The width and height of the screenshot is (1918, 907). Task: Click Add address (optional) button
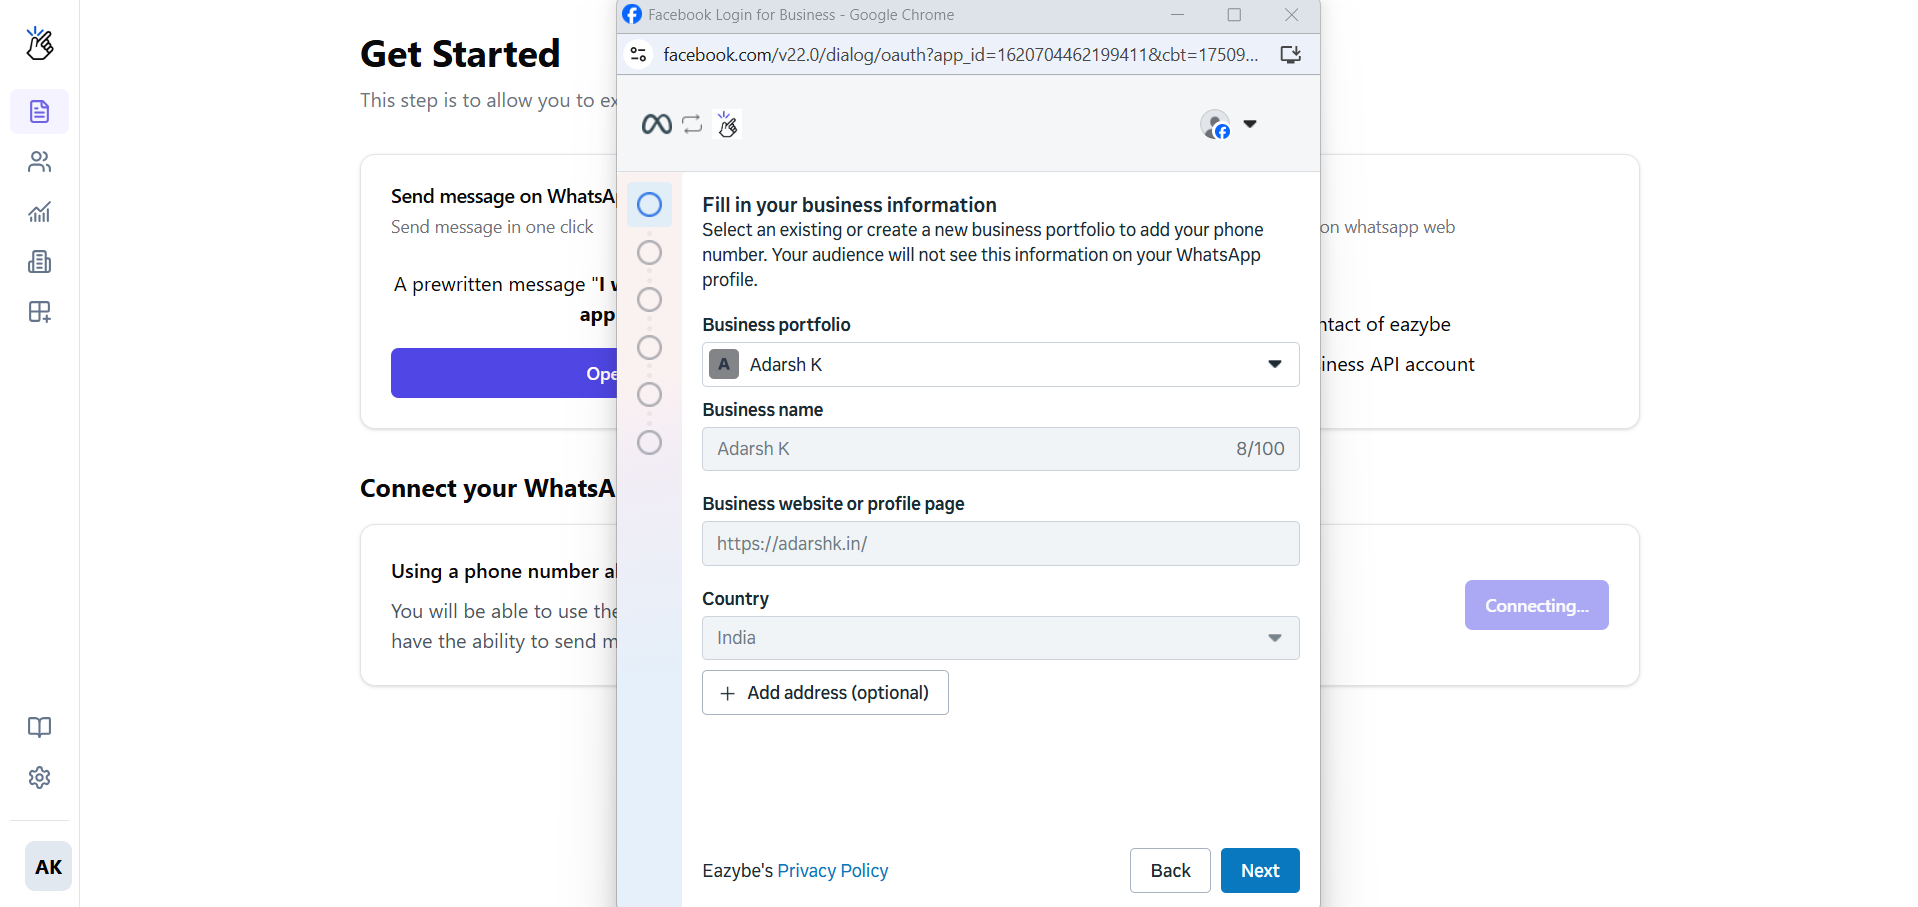tap(825, 692)
